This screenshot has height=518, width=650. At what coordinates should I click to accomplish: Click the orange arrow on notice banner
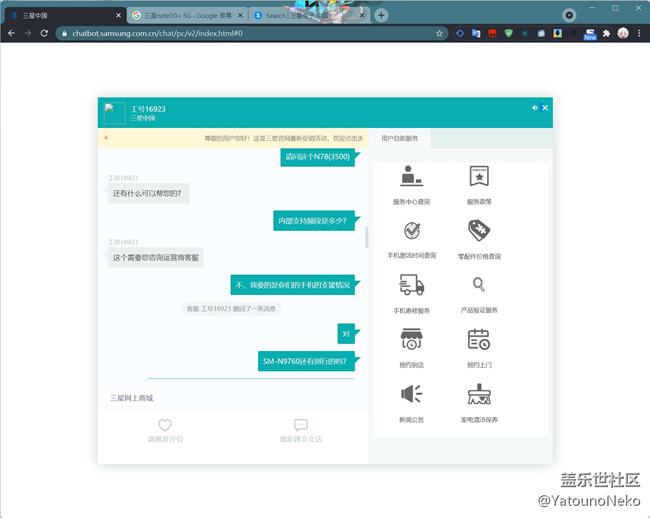[x=106, y=138]
